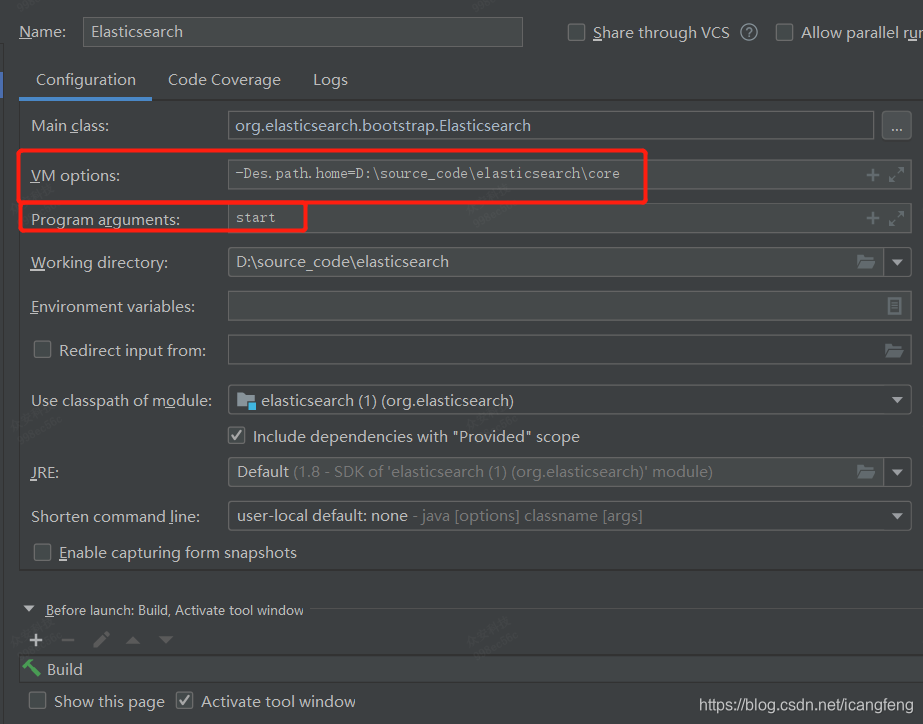The image size is (923, 724).
Task: Open Share through VCS help icon
Action: pos(749,32)
